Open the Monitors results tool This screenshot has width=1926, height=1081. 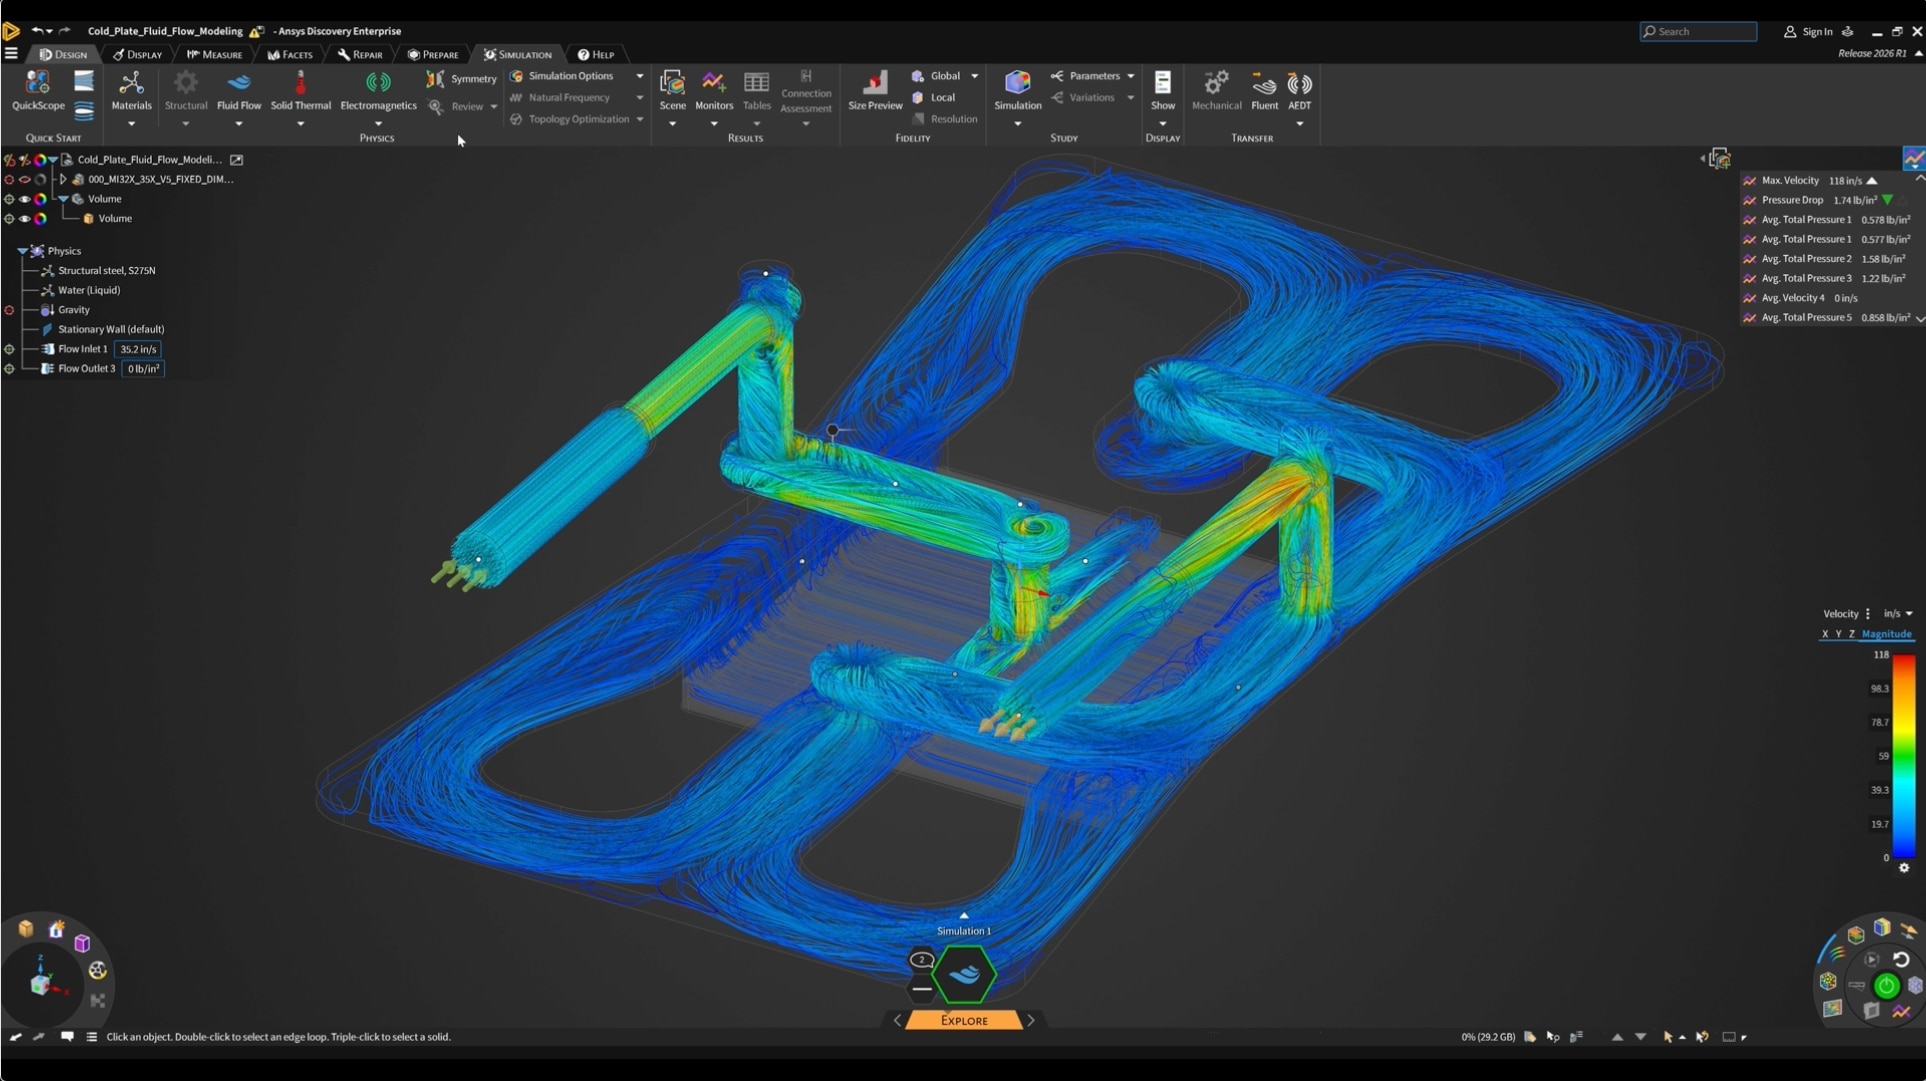(x=713, y=91)
